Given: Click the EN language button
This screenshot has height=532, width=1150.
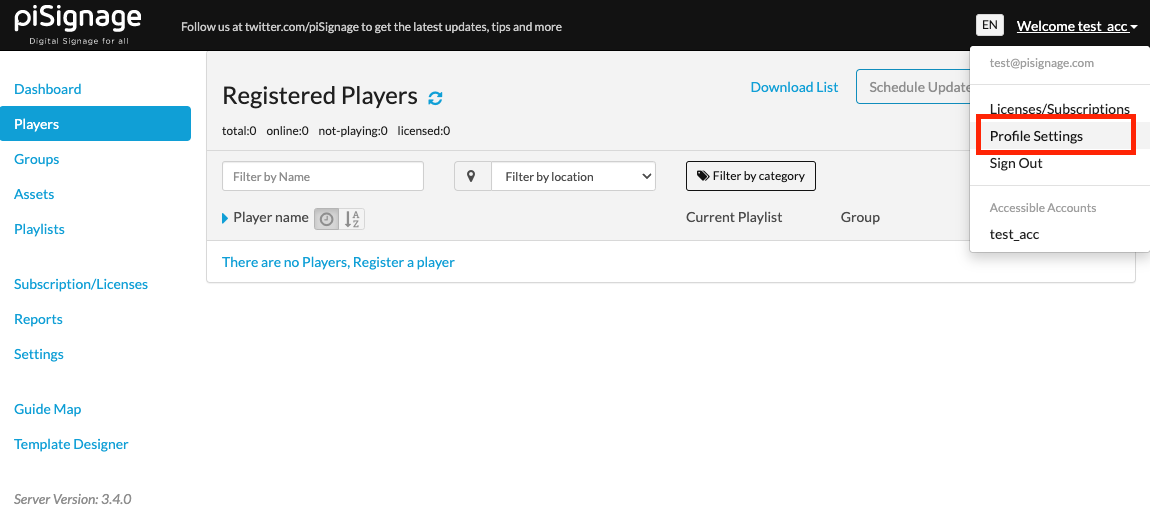Looking at the screenshot, I should [x=989, y=25].
